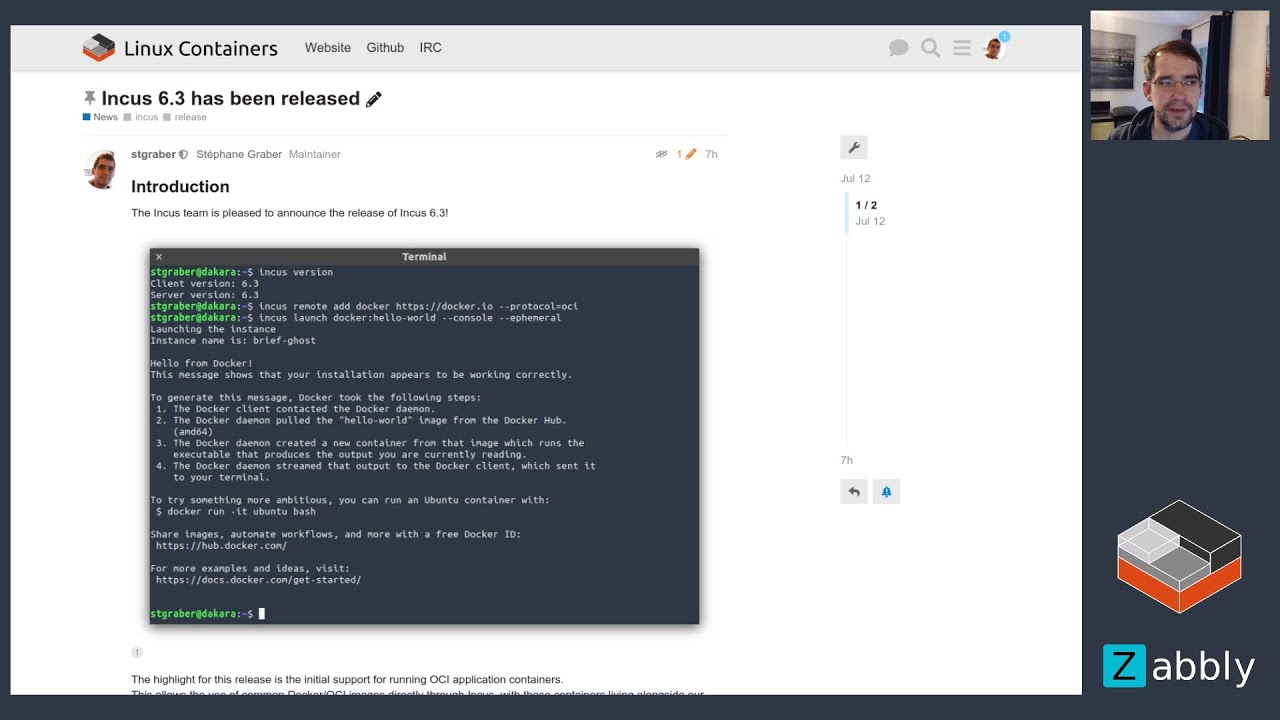Image resolution: width=1280 pixels, height=720 pixels.
Task: Open the Website menu link
Action: coord(328,48)
